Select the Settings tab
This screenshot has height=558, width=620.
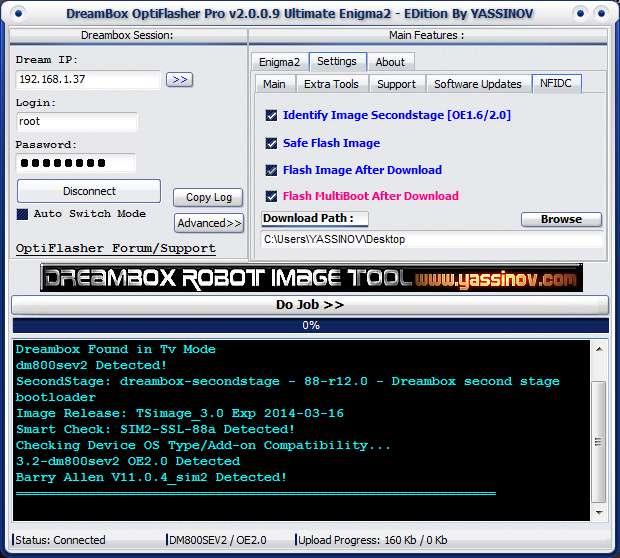[337, 61]
